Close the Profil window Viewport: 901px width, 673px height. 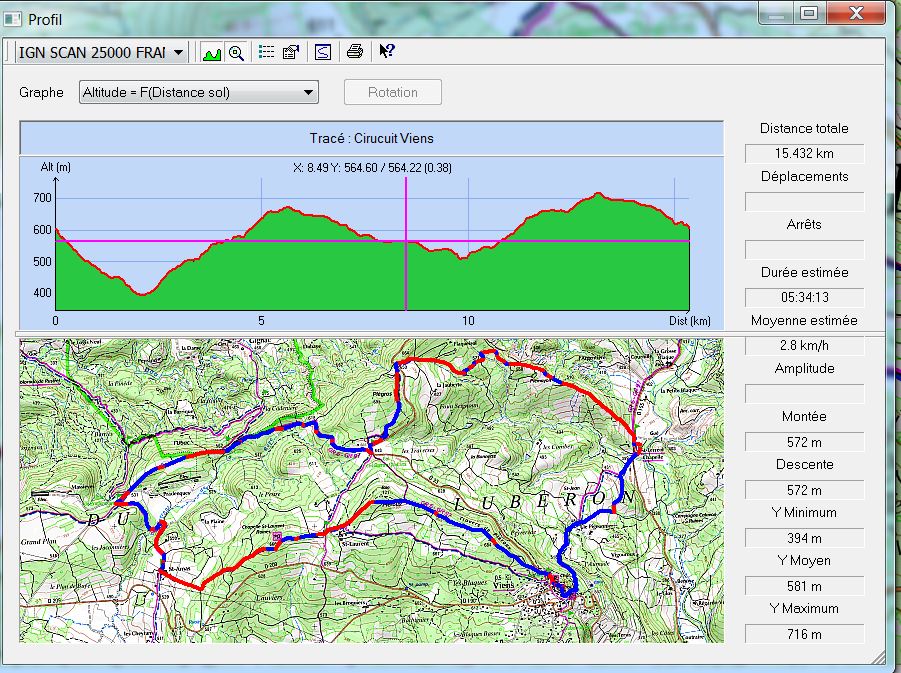click(x=856, y=13)
